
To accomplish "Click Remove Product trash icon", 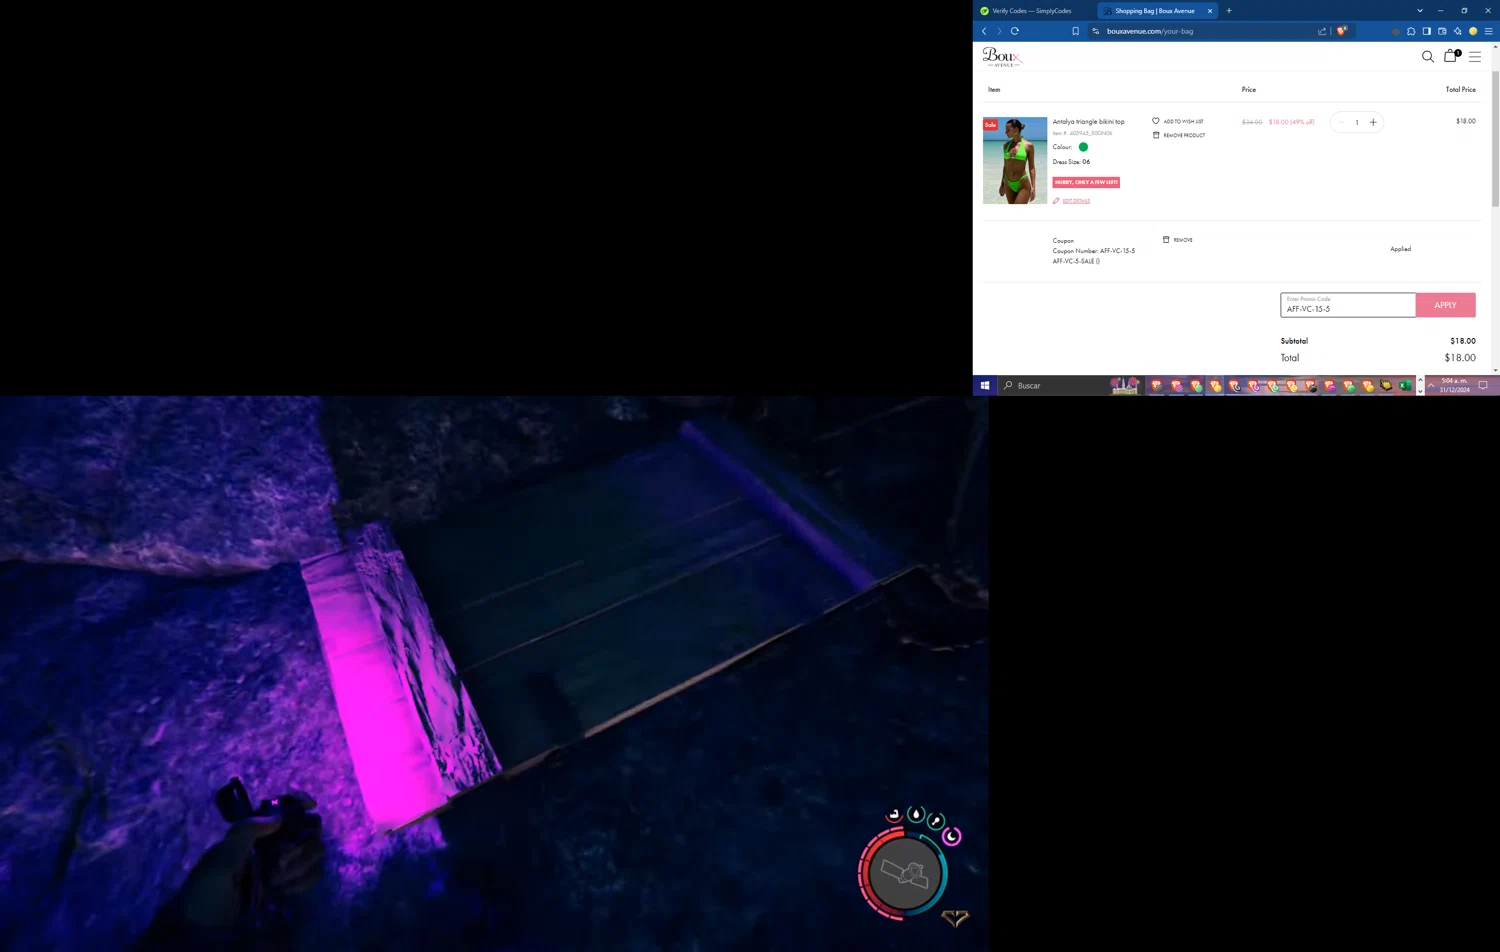I will [1156, 135].
